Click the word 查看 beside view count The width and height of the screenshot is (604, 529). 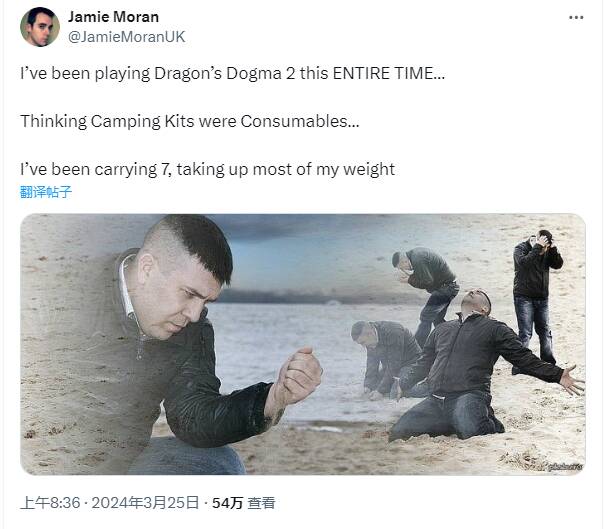point(261,503)
